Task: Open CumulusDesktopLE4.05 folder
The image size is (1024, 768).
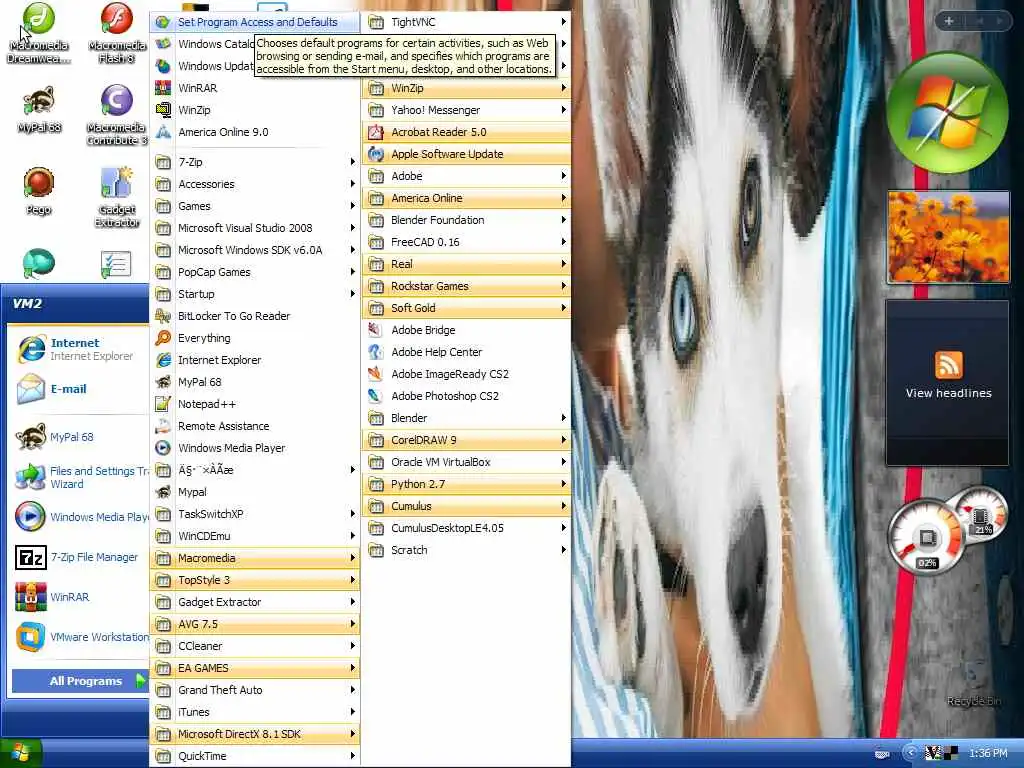Action: [x=466, y=528]
